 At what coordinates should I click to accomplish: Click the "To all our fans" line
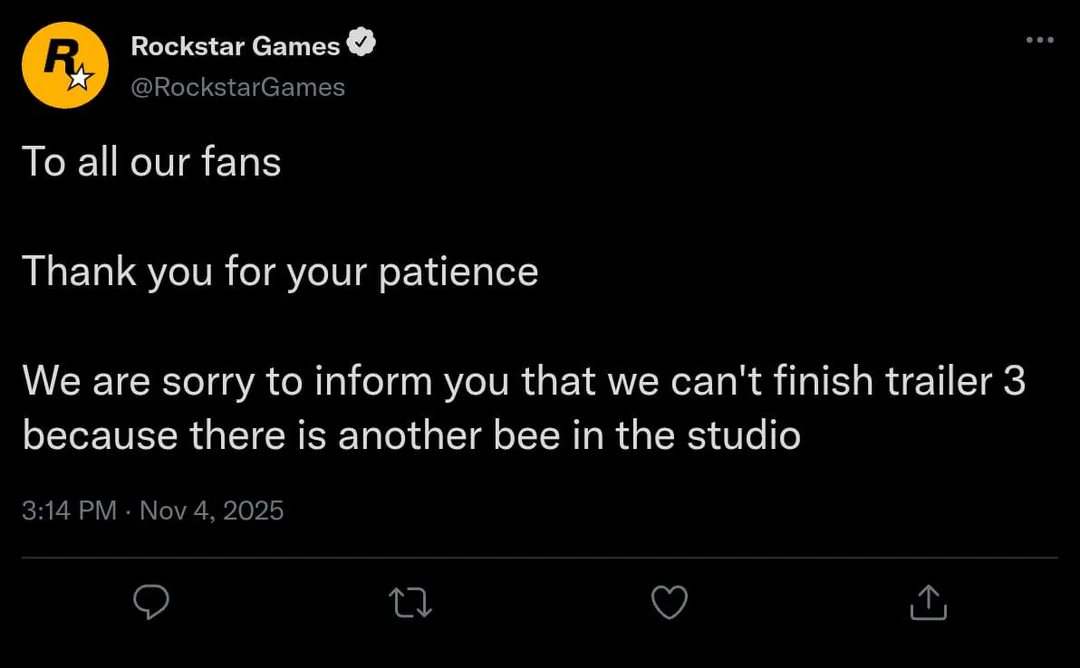(x=151, y=162)
